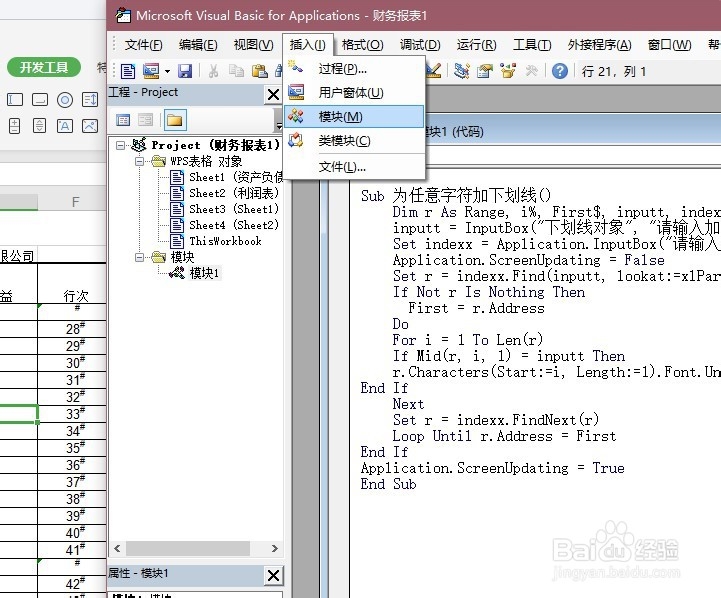Collapse the Project (财务报表1) tree node
The height and width of the screenshot is (598, 721).
pyautogui.click(x=120, y=145)
